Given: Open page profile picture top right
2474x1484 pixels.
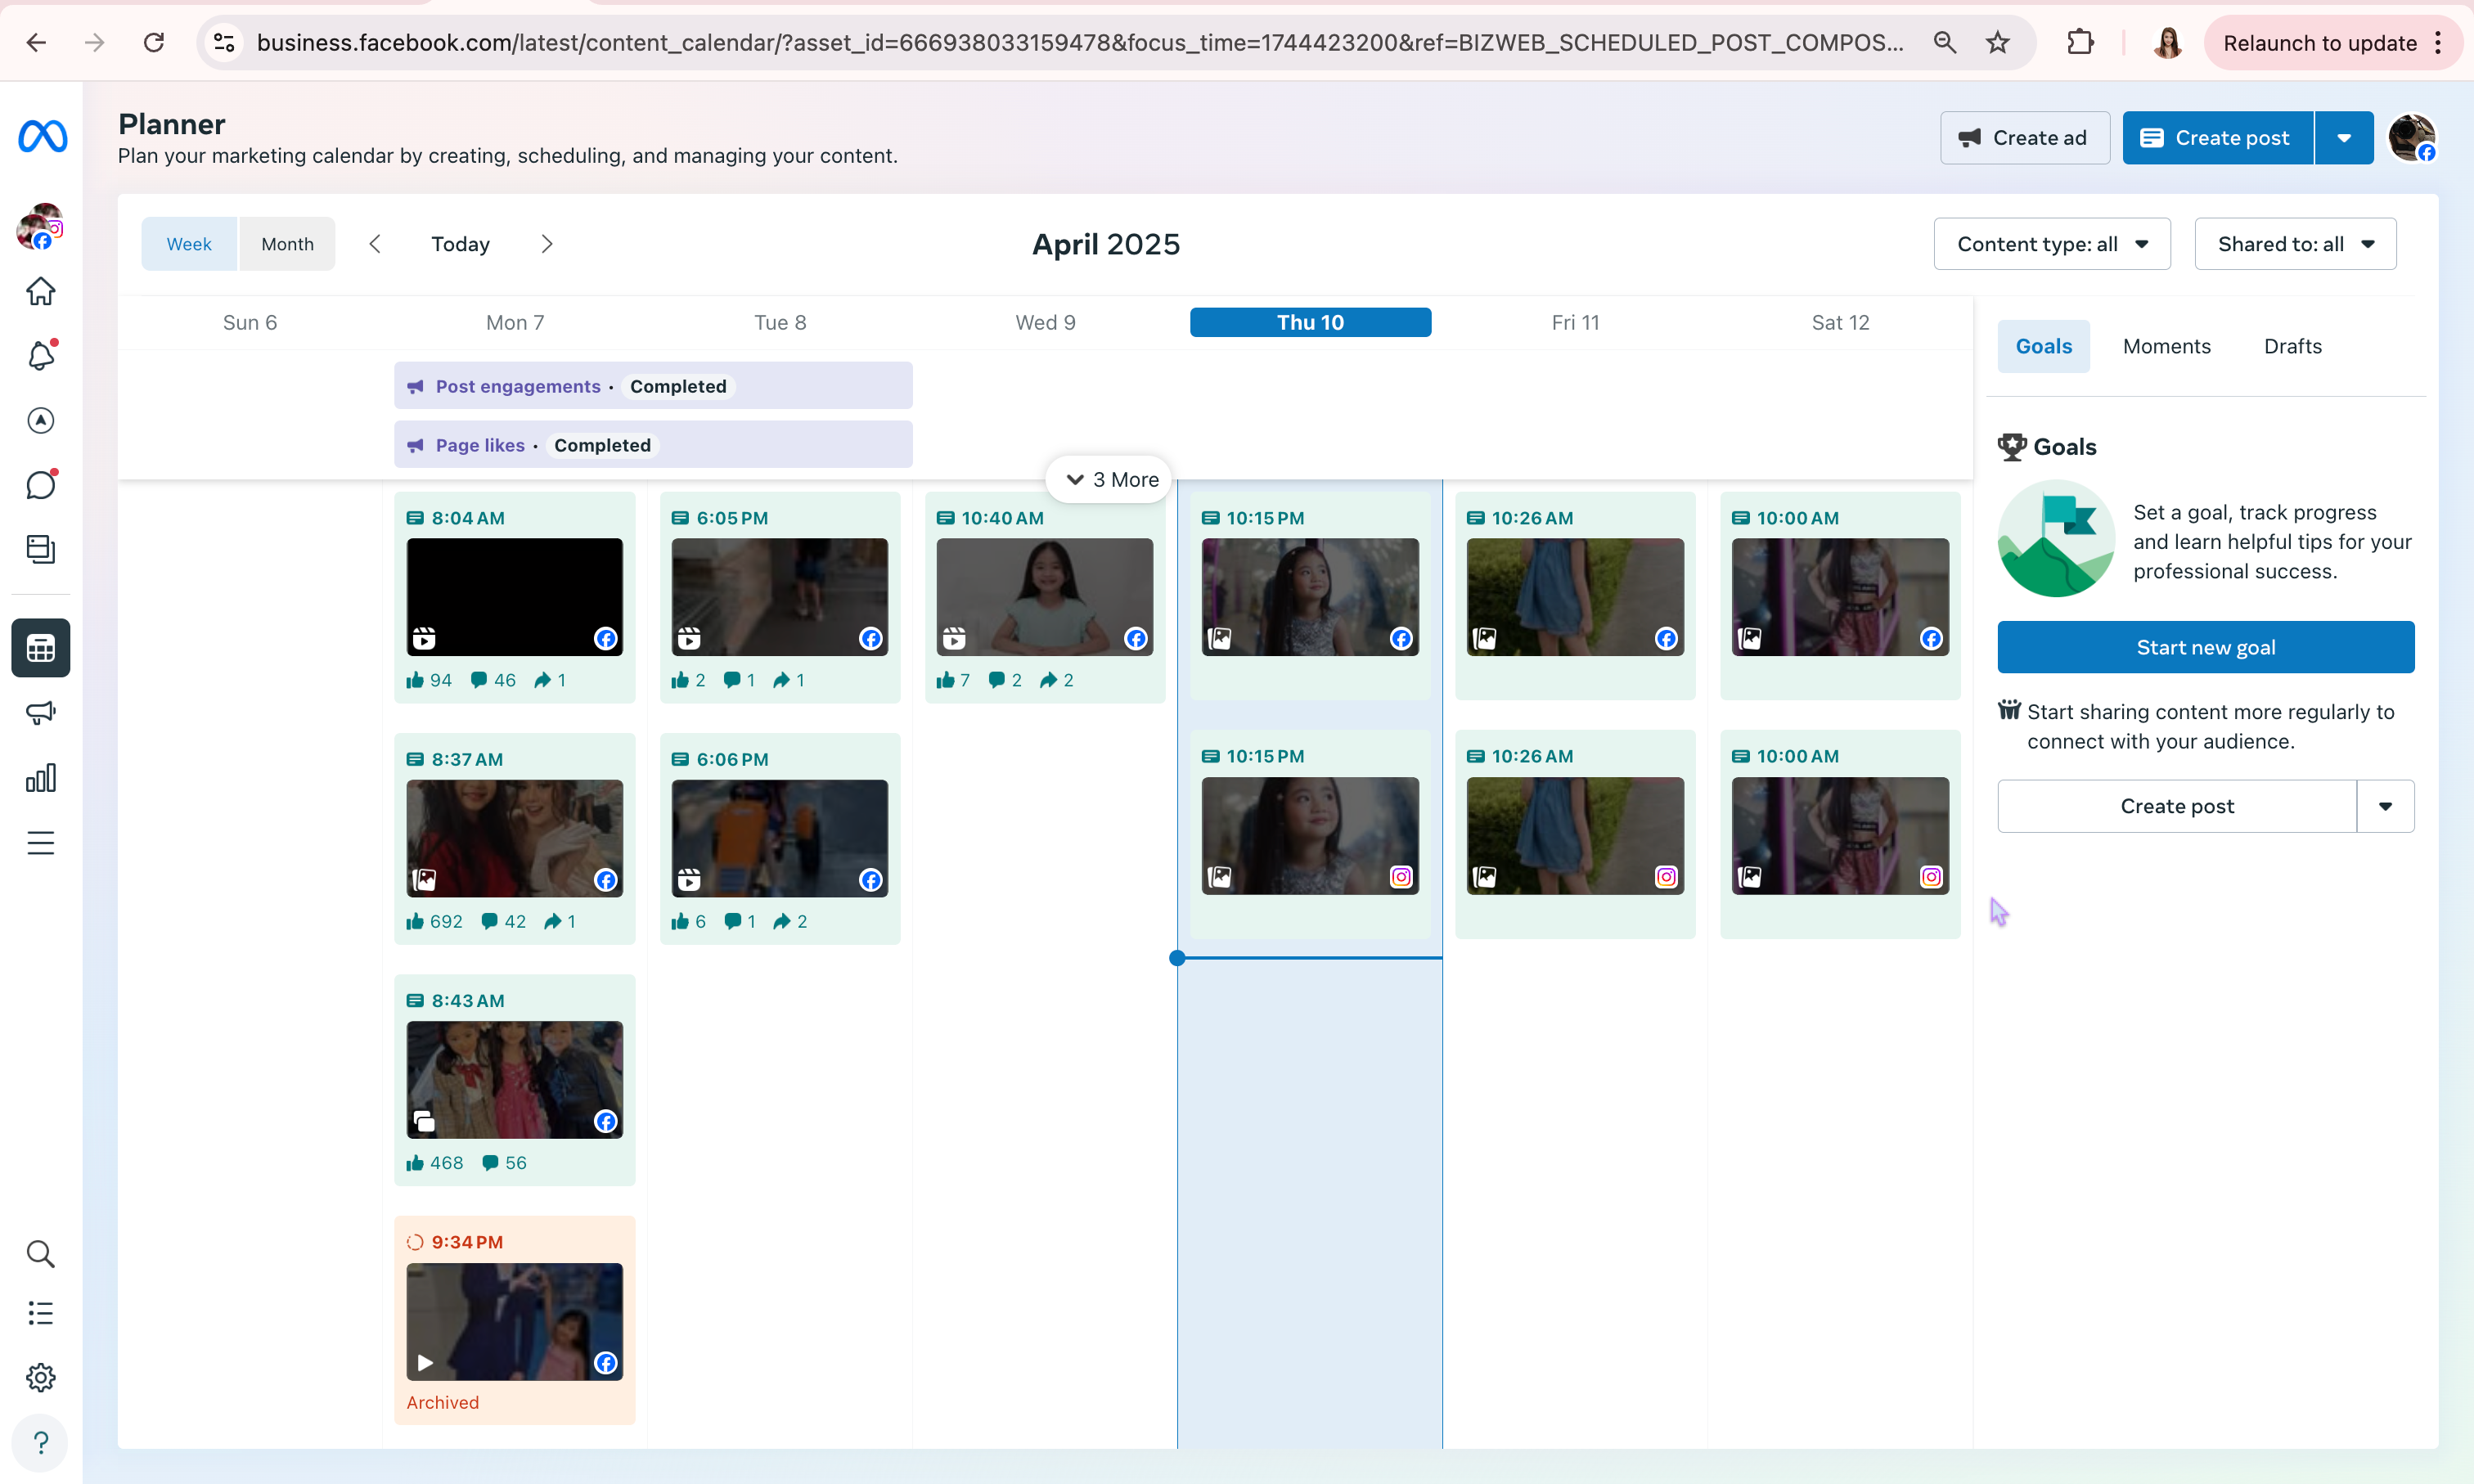Looking at the screenshot, I should point(2412,138).
